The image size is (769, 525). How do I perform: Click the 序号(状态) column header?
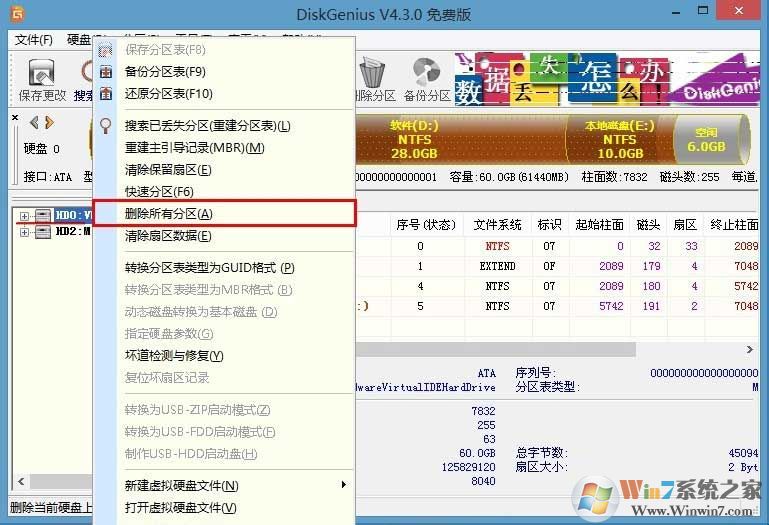[x=427, y=225]
